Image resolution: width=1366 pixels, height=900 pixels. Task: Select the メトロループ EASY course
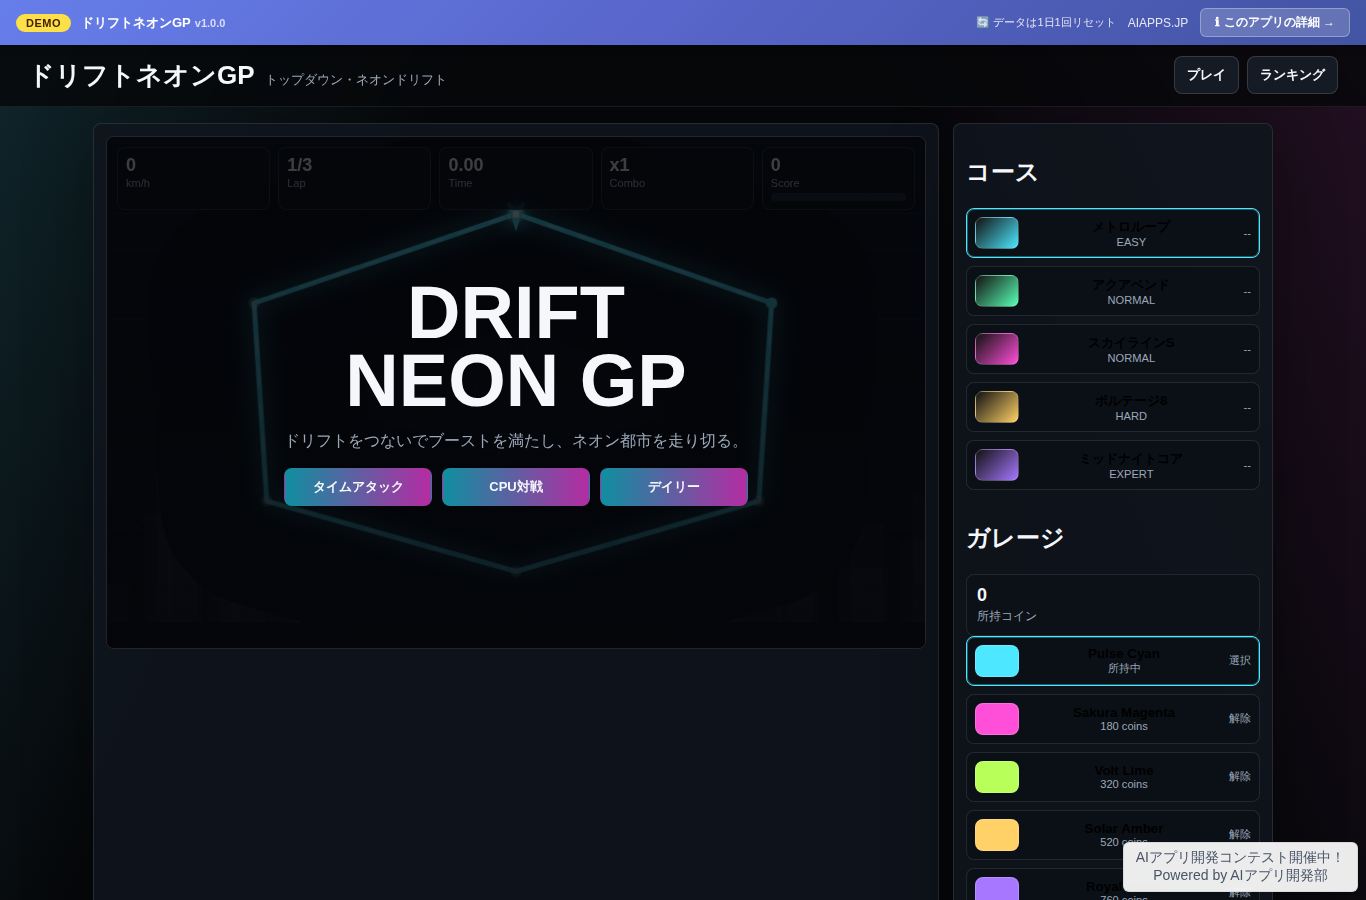coord(1113,233)
